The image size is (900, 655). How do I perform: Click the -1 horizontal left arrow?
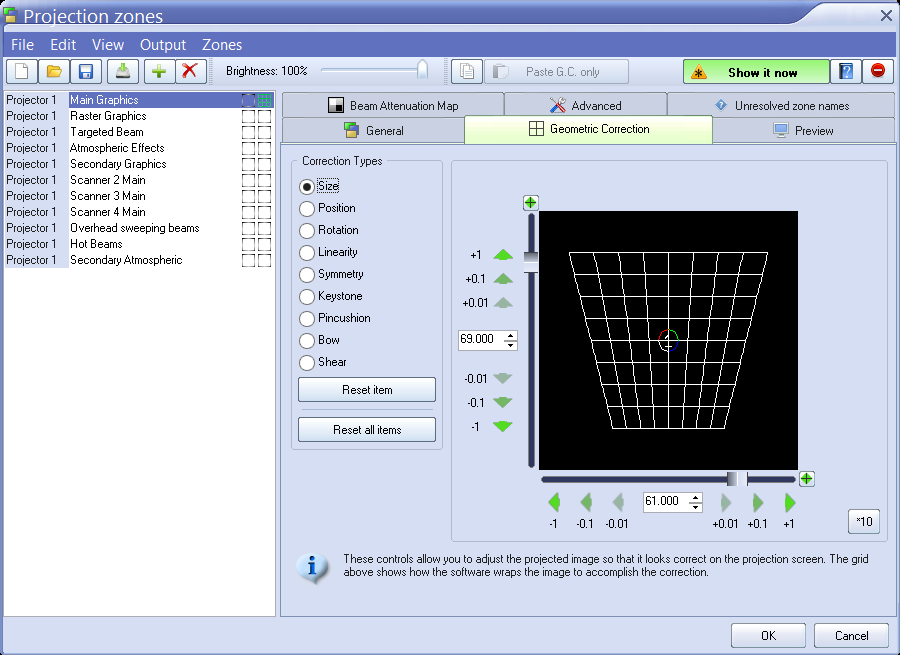554,502
